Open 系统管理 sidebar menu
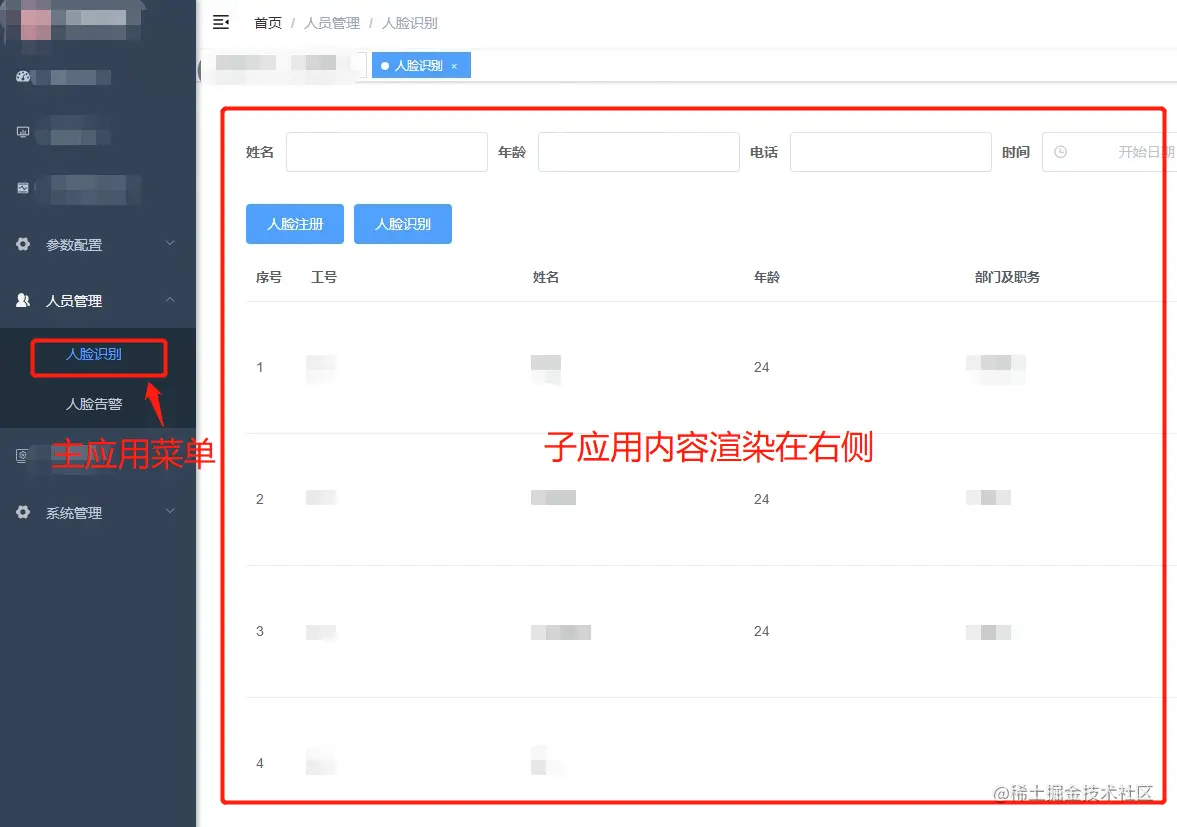 coord(98,513)
